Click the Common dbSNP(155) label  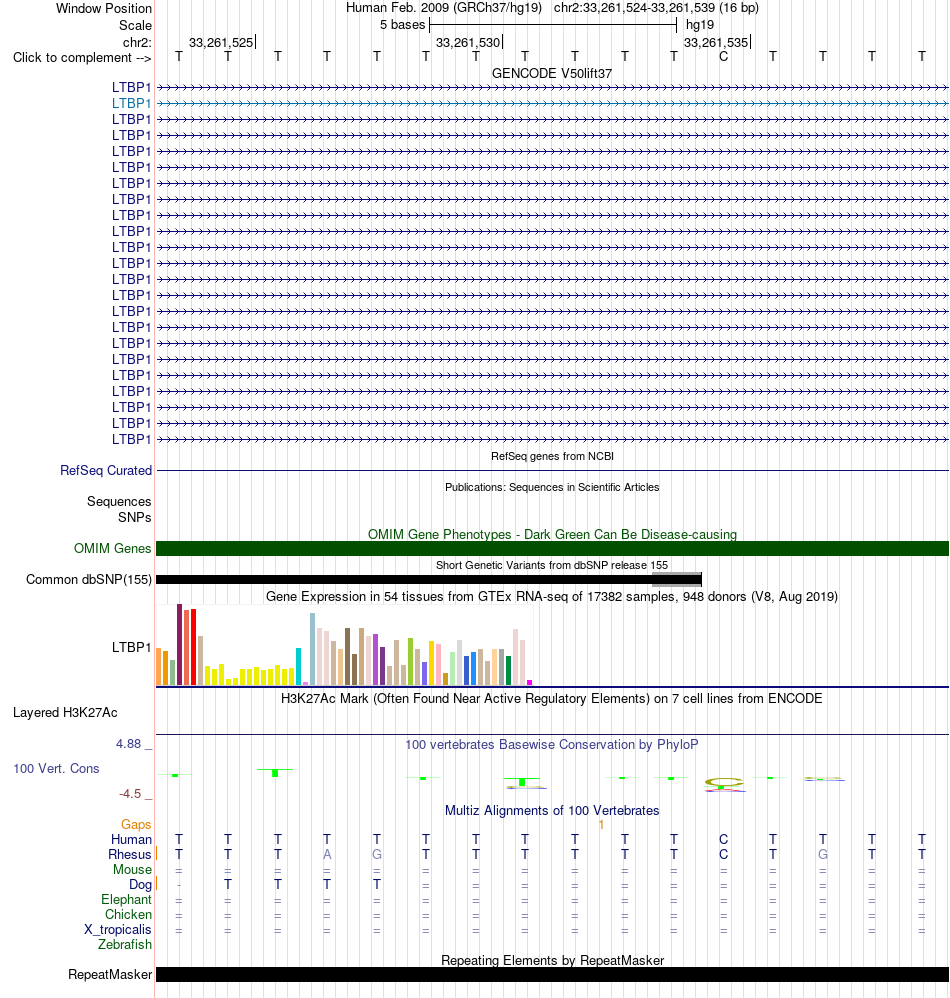tap(89, 579)
